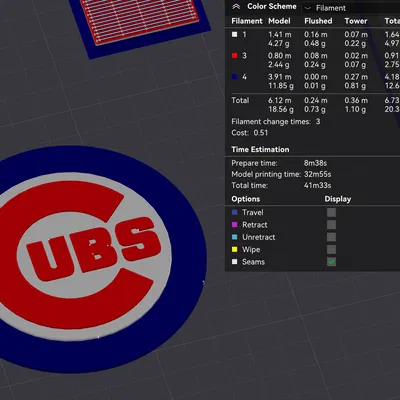Click the Model printing time 32m55s value
The image size is (400, 400).
[x=318, y=174]
